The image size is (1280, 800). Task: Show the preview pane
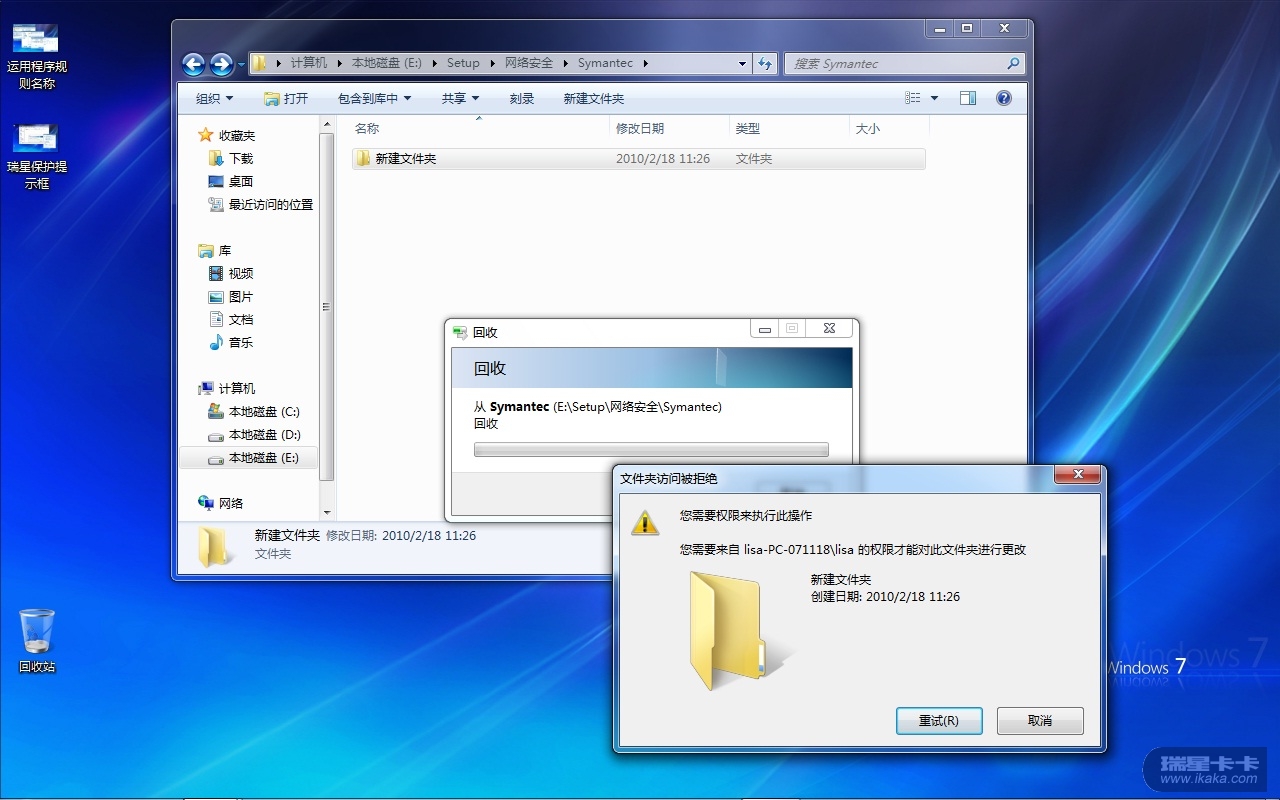pos(967,98)
